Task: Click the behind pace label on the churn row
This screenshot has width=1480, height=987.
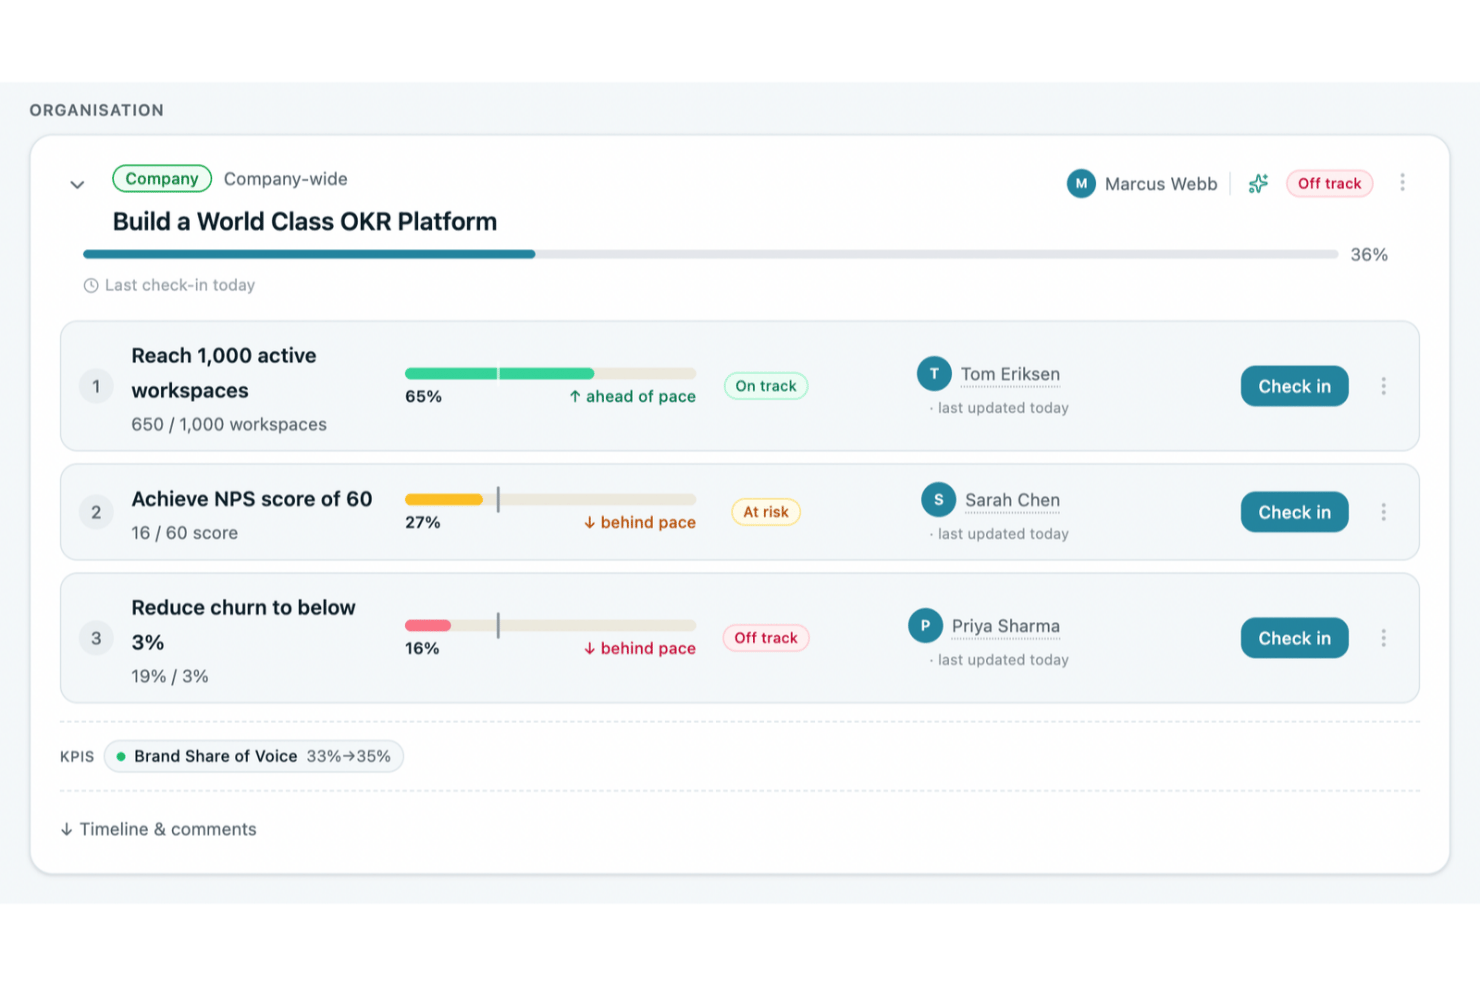Action: [x=640, y=649]
